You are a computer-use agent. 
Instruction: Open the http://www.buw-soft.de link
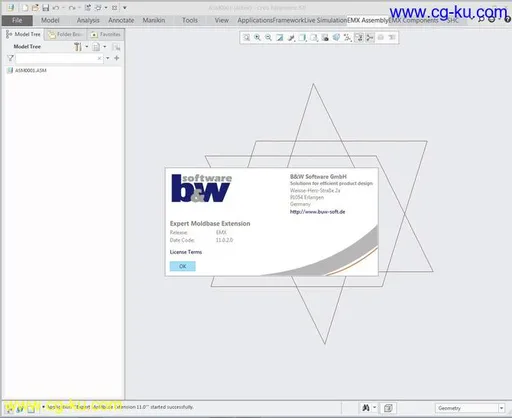(x=317, y=212)
